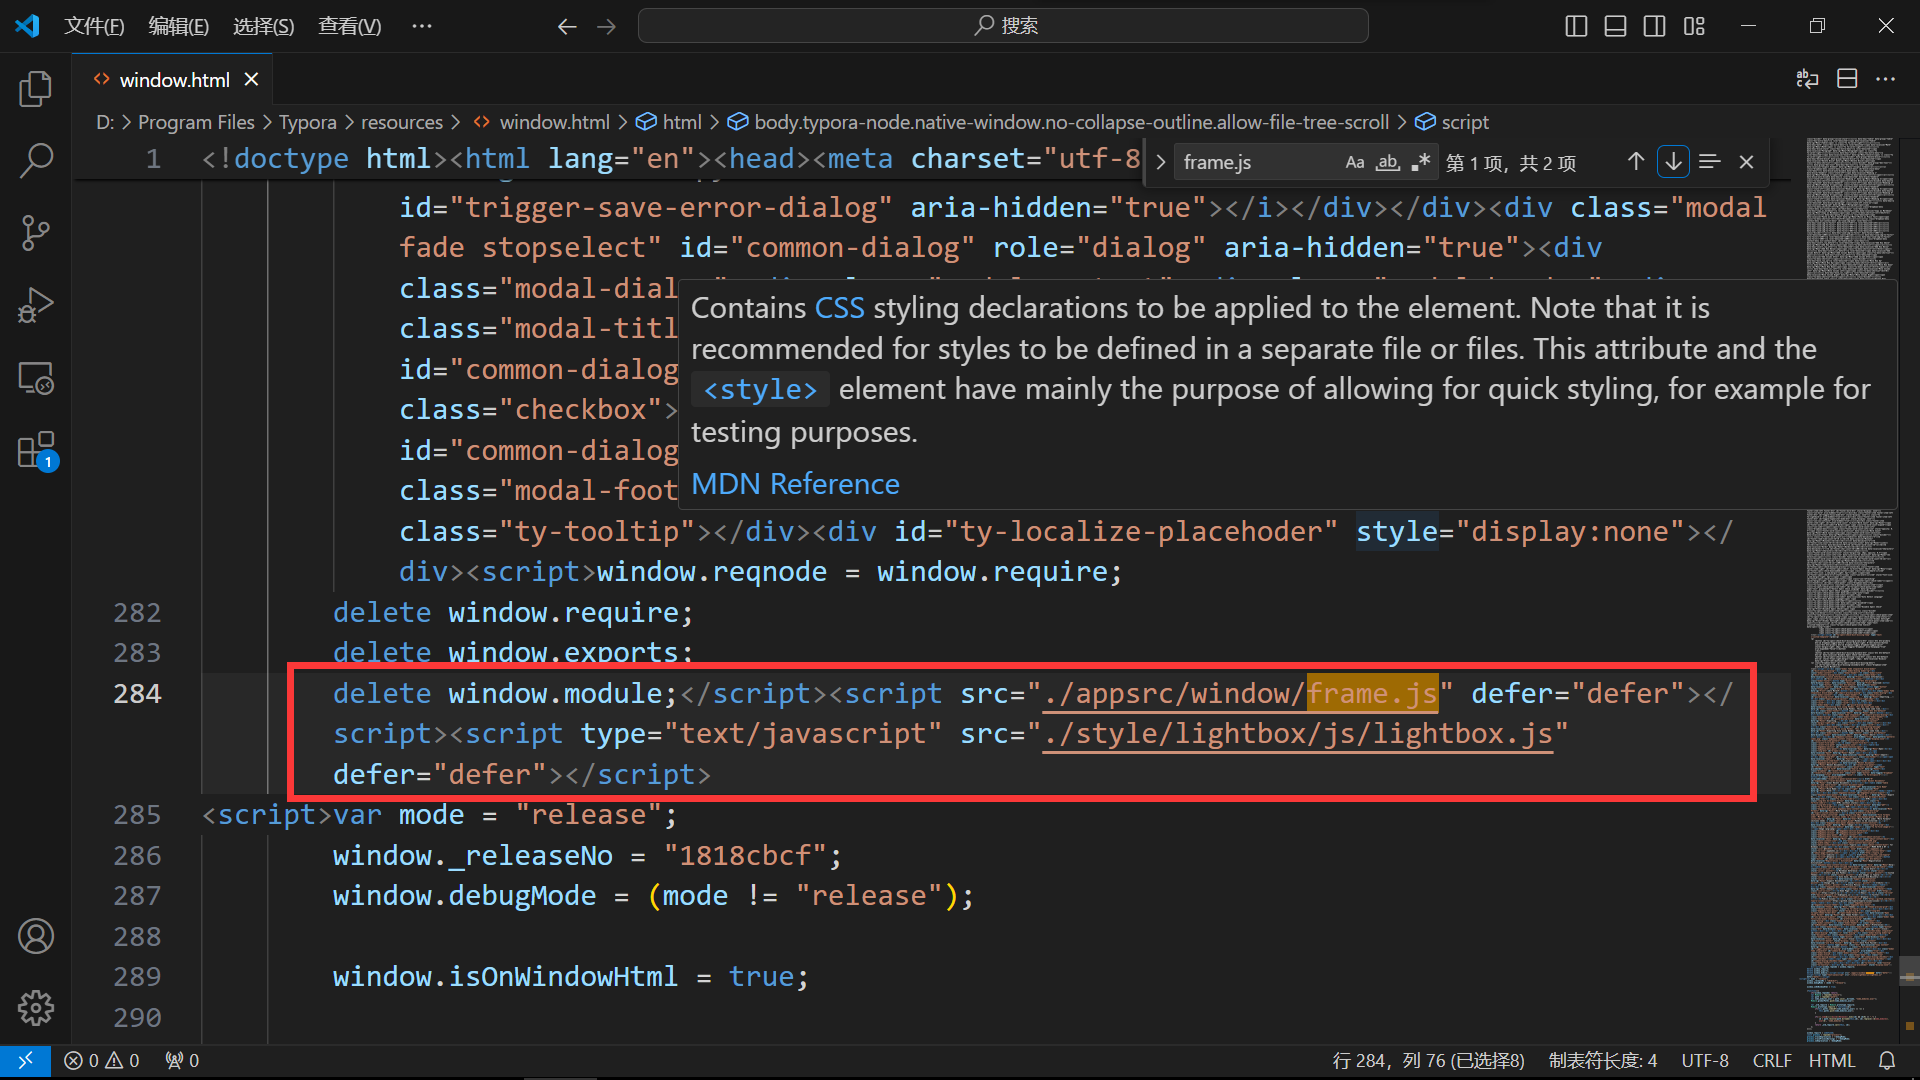Open the Accounts menu icon

click(x=36, y=936)
